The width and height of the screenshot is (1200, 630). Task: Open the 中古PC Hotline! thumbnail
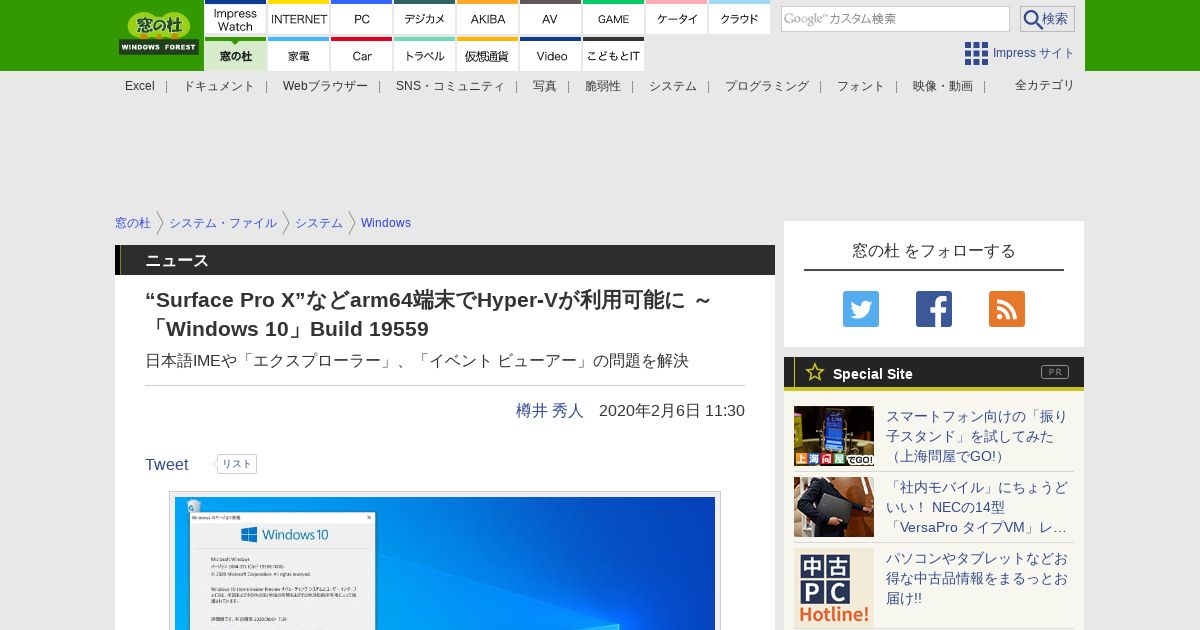pos(834,587)
